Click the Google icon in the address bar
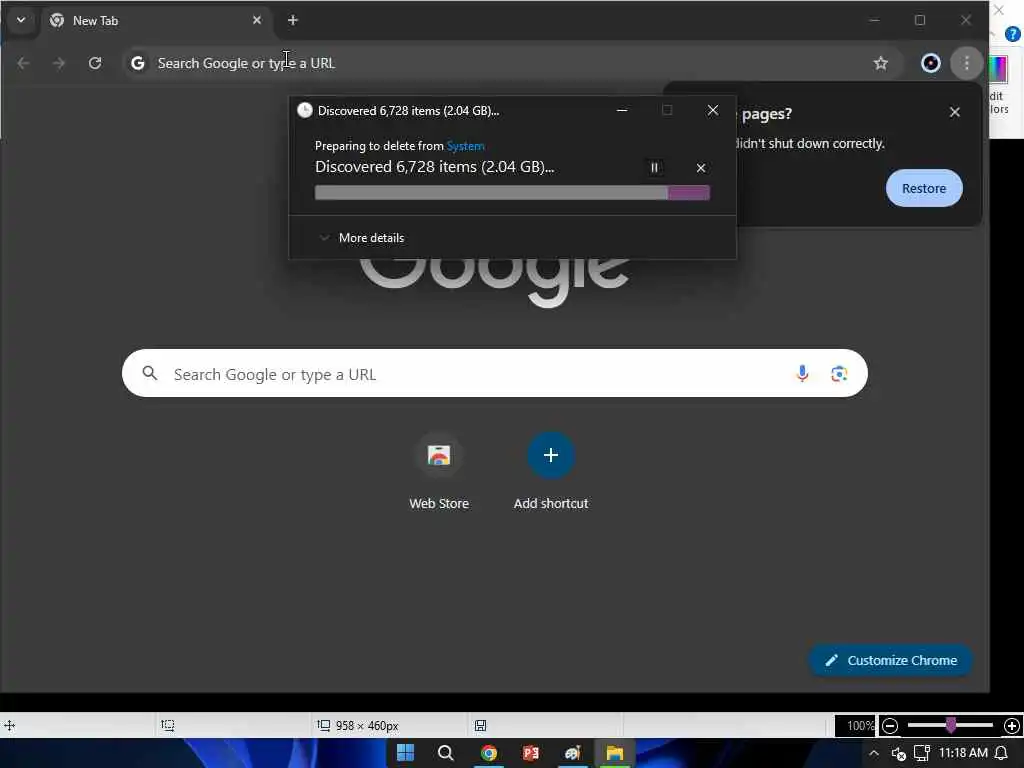The image size is (1024, 768). point(138,63)
